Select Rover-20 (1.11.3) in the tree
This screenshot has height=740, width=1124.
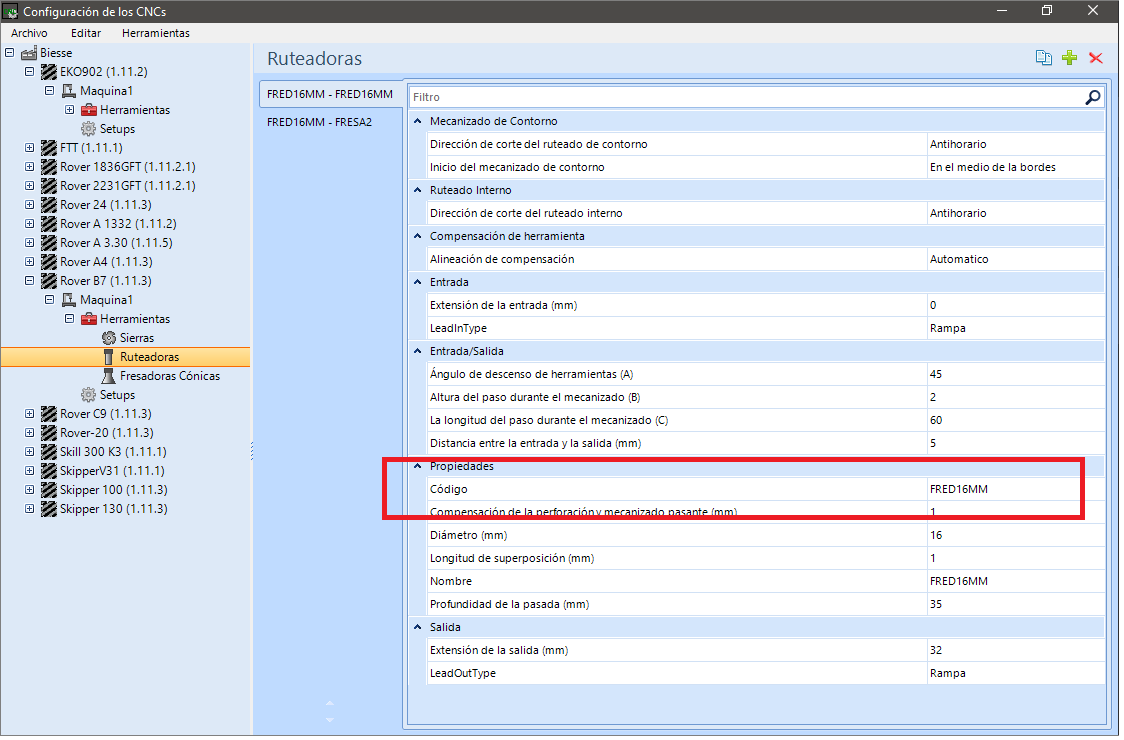(x=107, y=433)
